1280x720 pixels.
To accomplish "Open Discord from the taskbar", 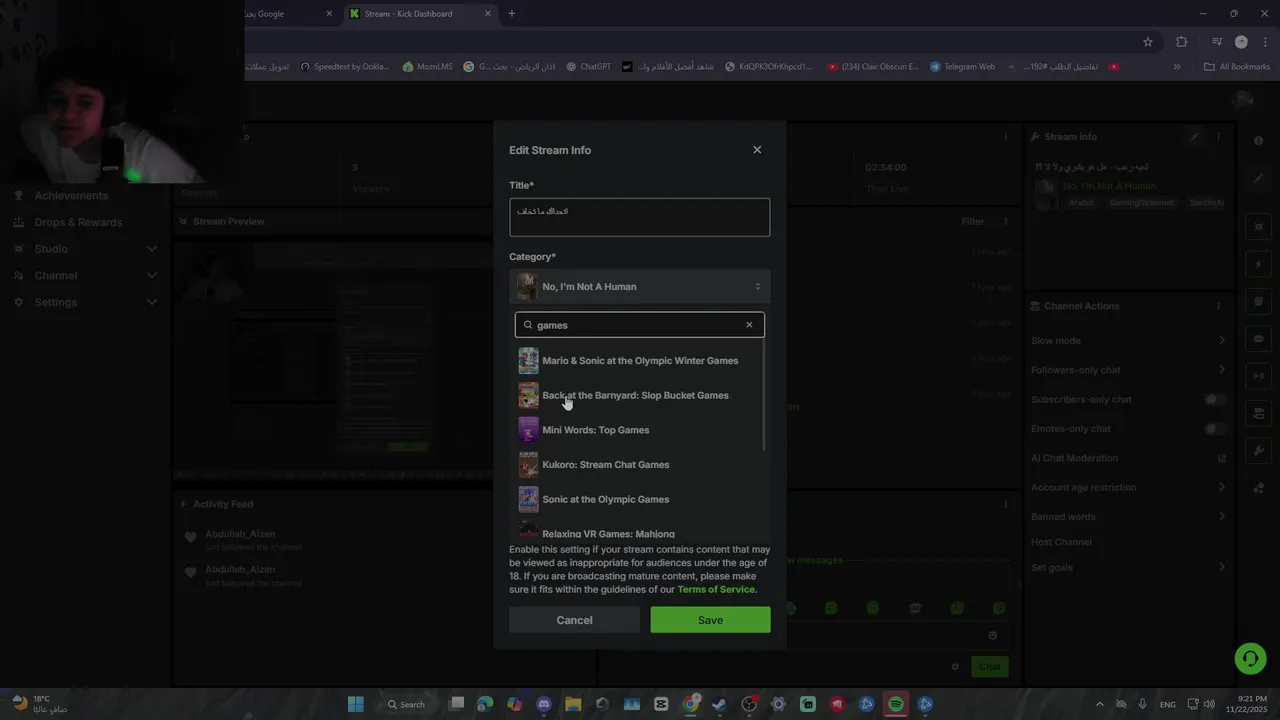I will coord(543,704).
